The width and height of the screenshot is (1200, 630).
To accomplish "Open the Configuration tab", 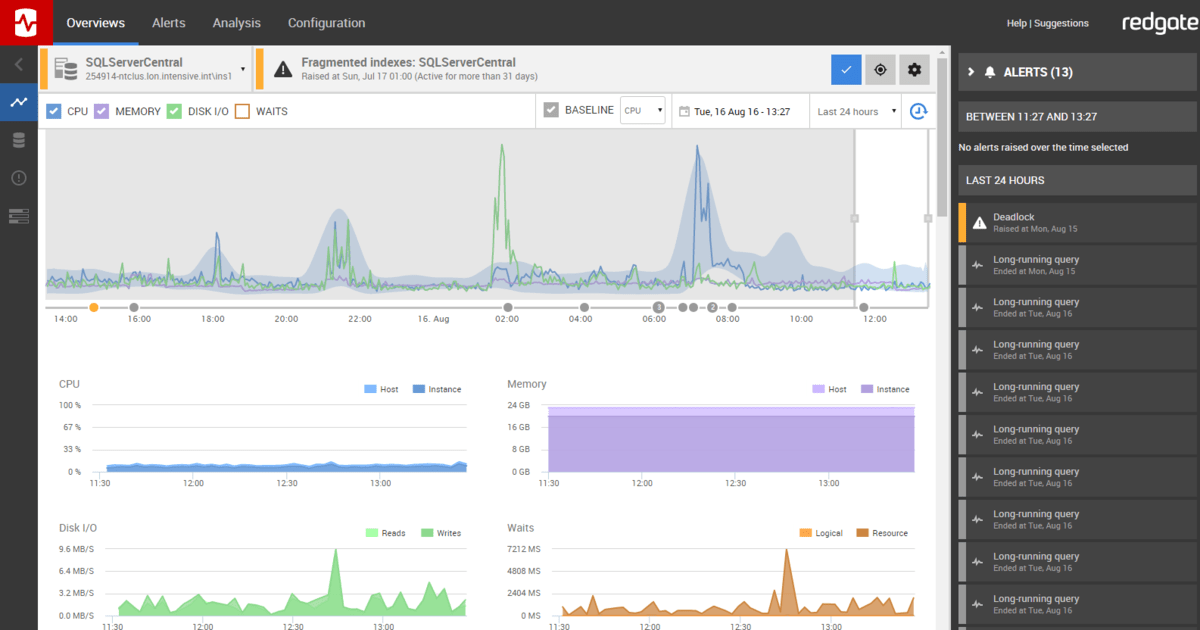I will pyautogui.click(x=325, y=22).
